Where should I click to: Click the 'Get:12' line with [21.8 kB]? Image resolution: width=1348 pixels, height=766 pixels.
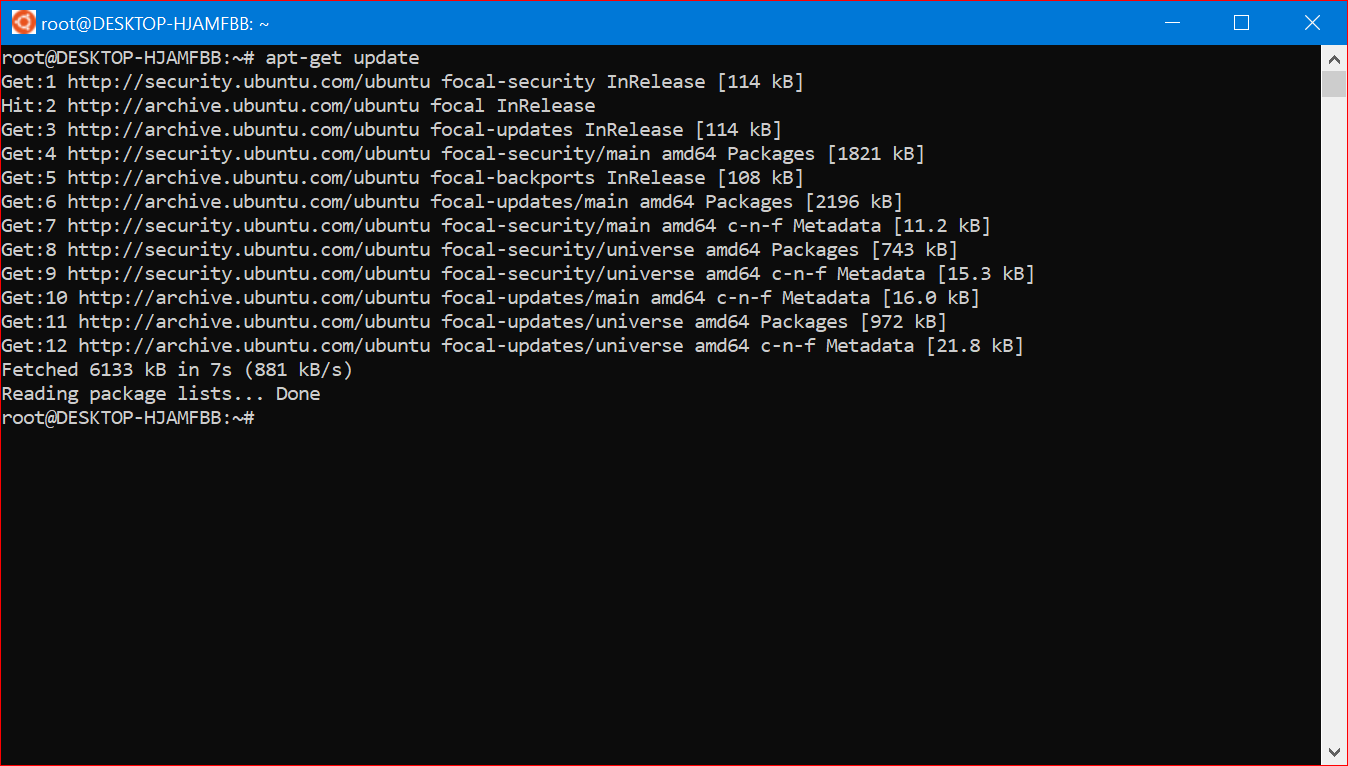click(x=512, y=346)
